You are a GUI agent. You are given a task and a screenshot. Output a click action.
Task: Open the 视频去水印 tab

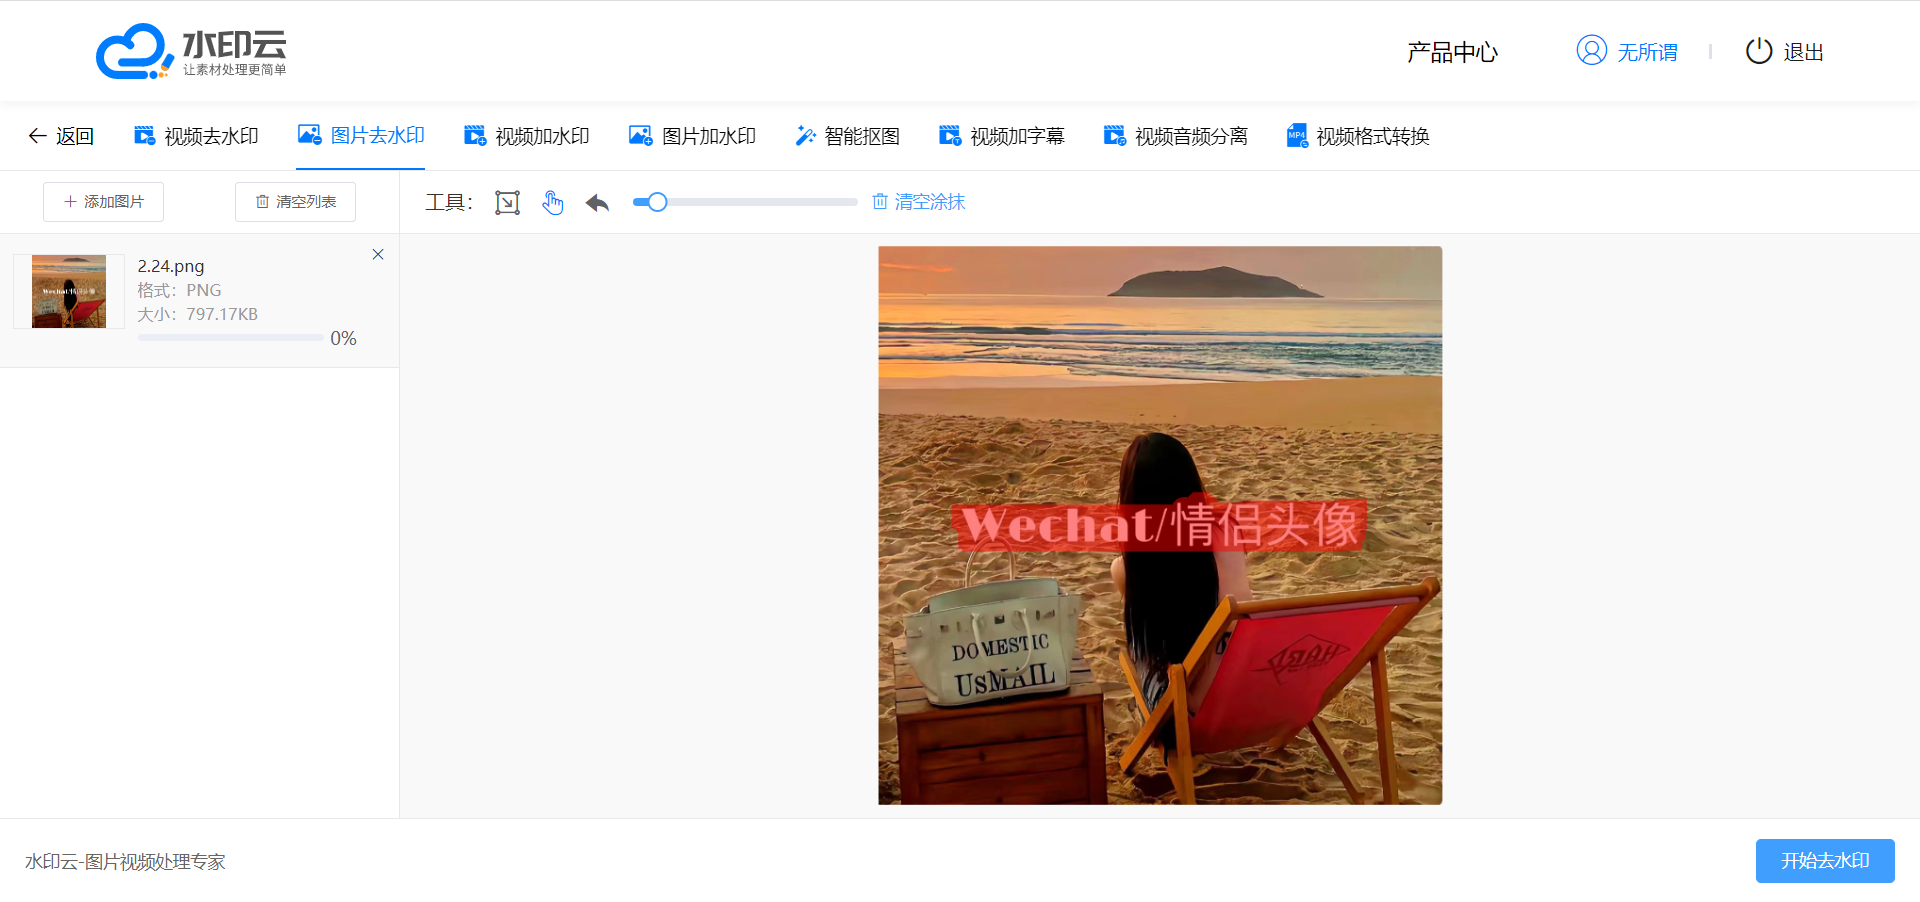[197, 136]
